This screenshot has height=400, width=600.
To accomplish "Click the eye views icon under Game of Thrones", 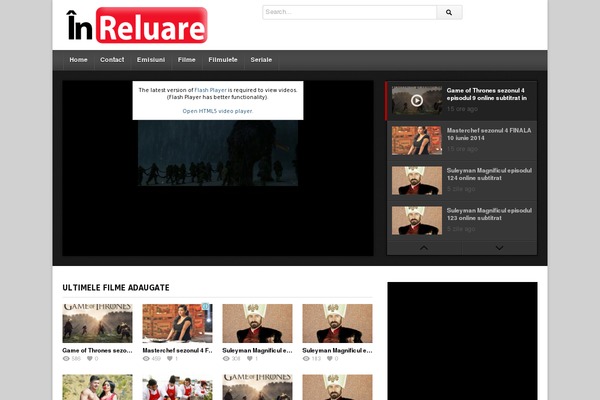I will 66,359.
